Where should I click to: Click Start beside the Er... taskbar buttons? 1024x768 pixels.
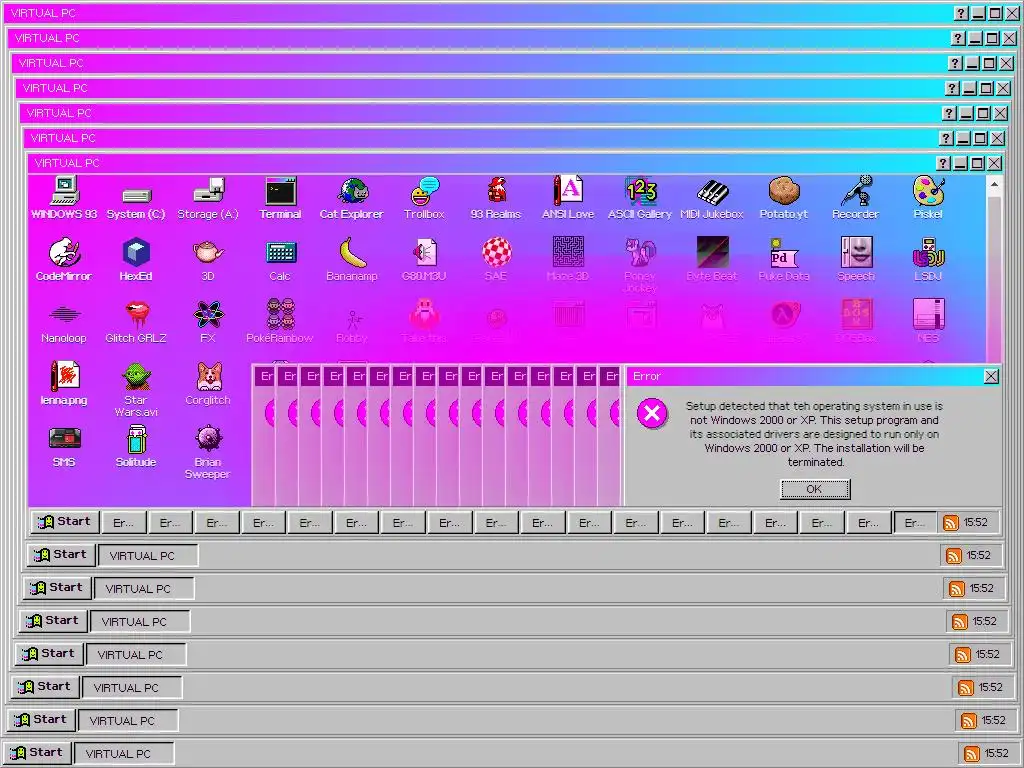tap(65, 522)
